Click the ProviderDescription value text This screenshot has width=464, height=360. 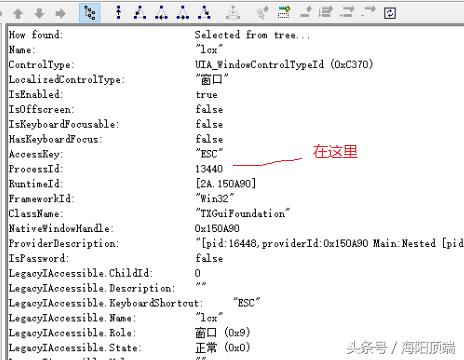[329, 244]
